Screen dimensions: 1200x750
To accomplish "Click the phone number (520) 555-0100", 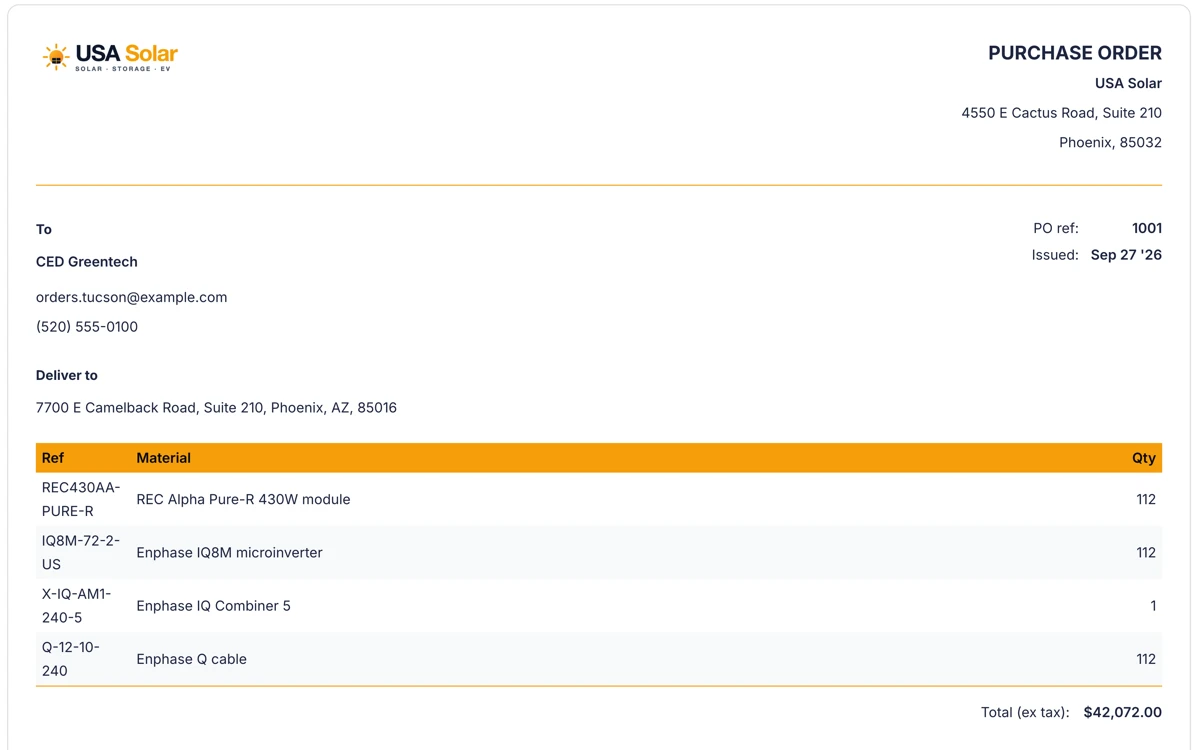I will (87, 327).
